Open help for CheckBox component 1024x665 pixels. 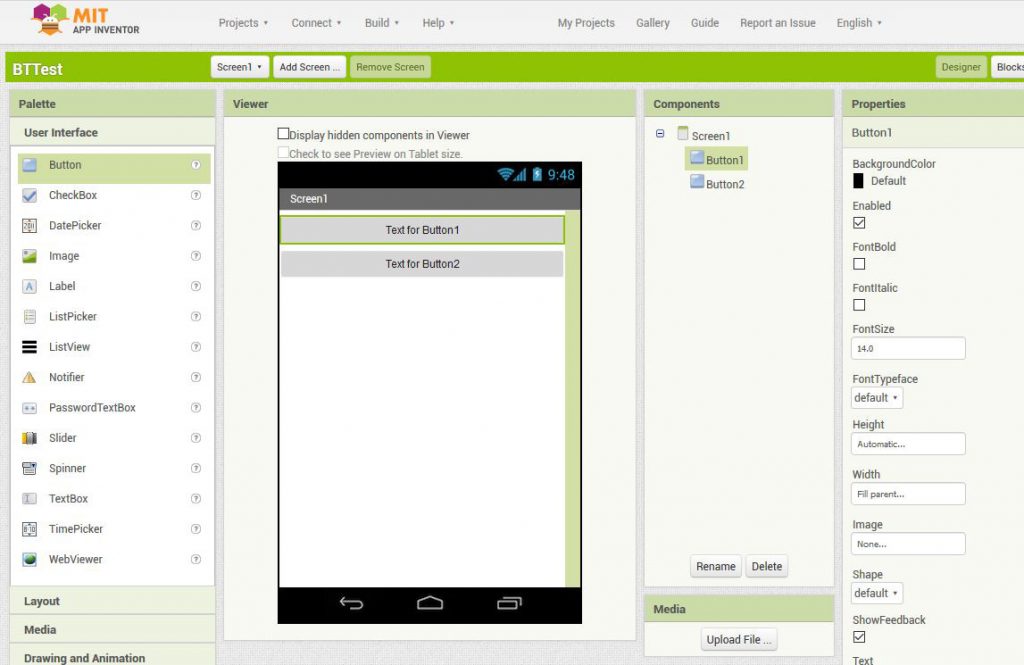click(x=196, y=195)
